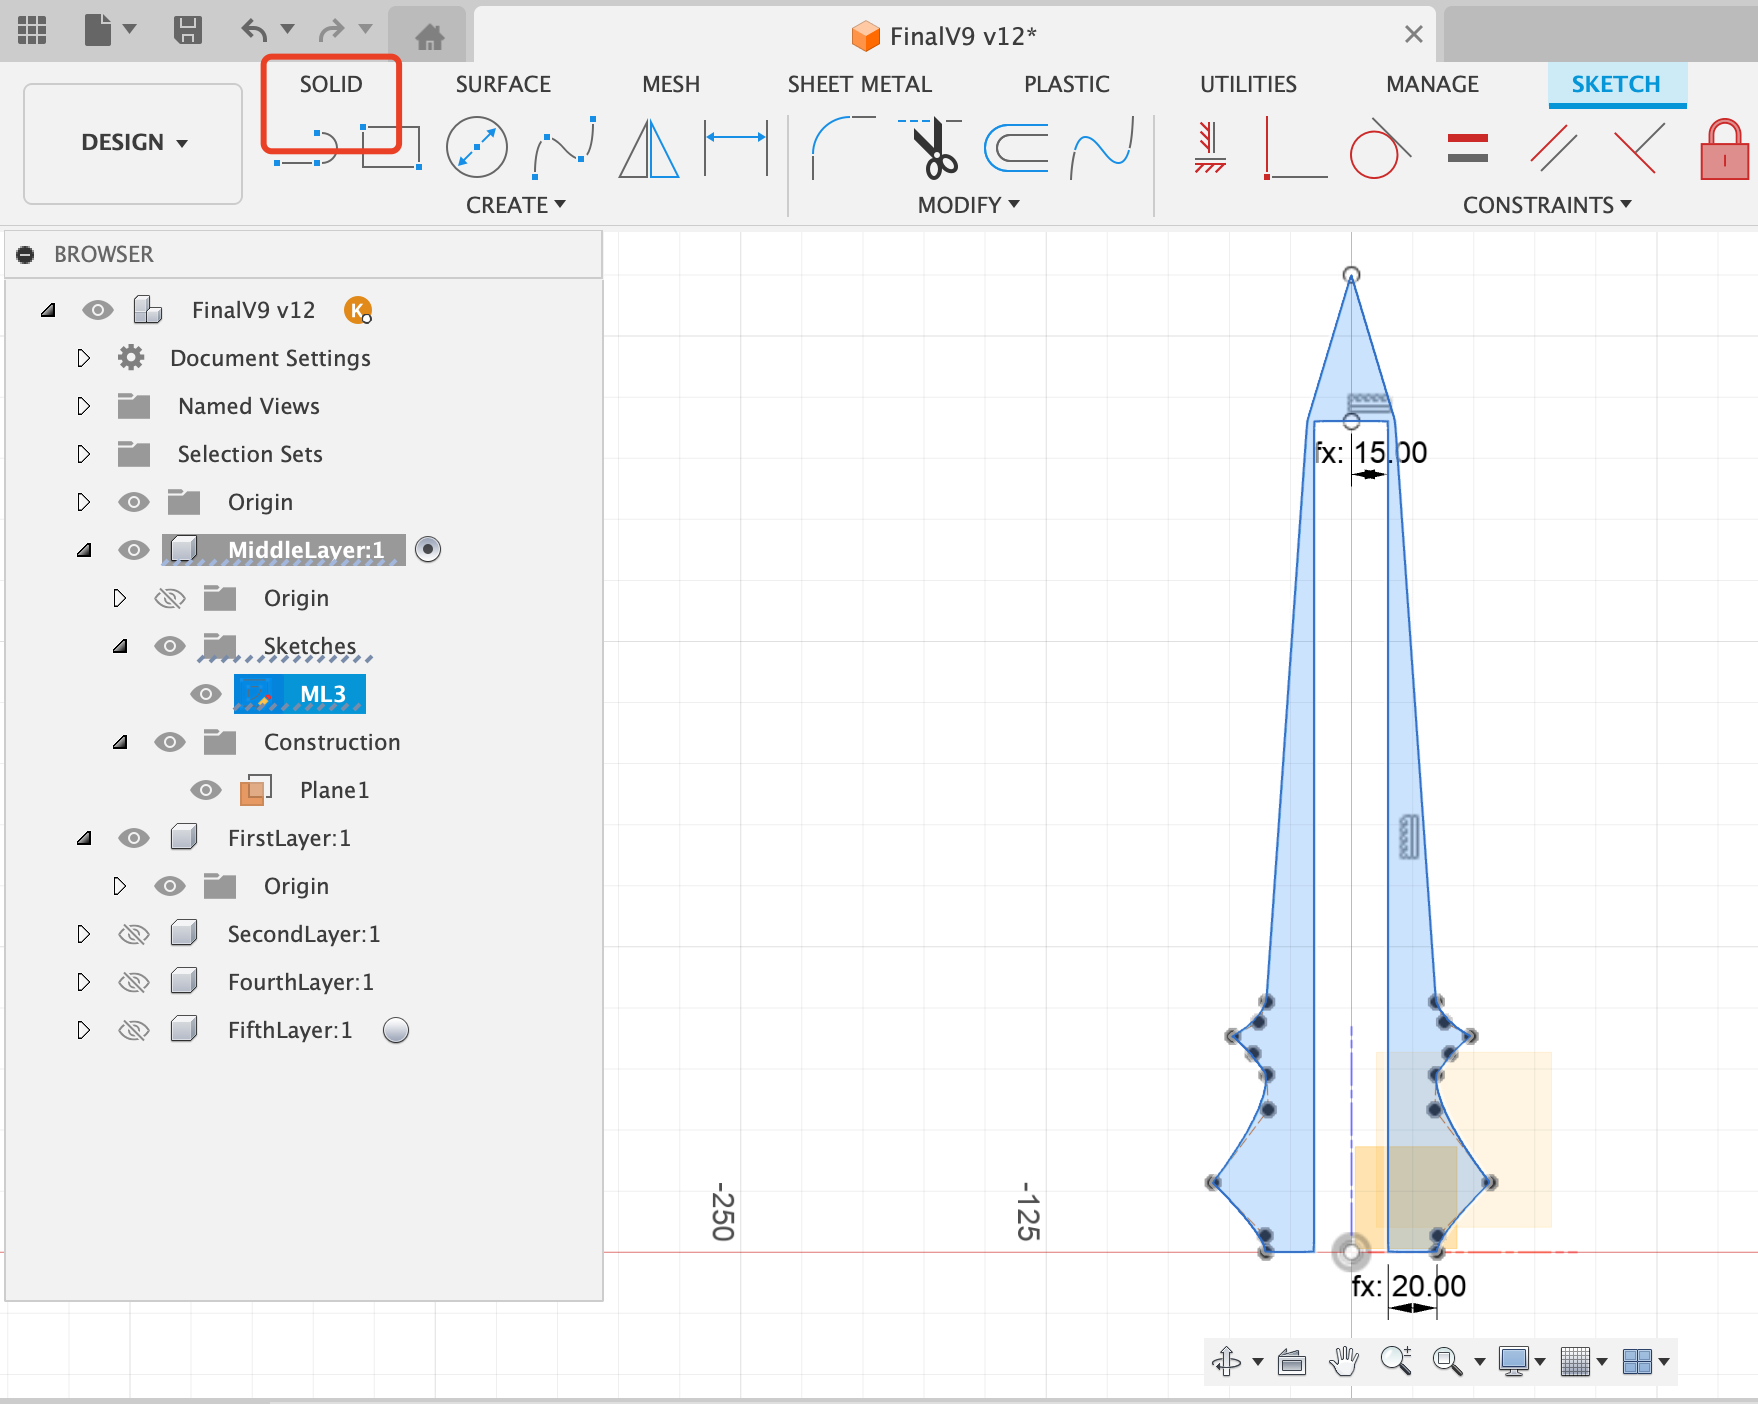The image size is (1758, 1404).
Task: Select the Pan hand tool
Action: (1344, 1361)
